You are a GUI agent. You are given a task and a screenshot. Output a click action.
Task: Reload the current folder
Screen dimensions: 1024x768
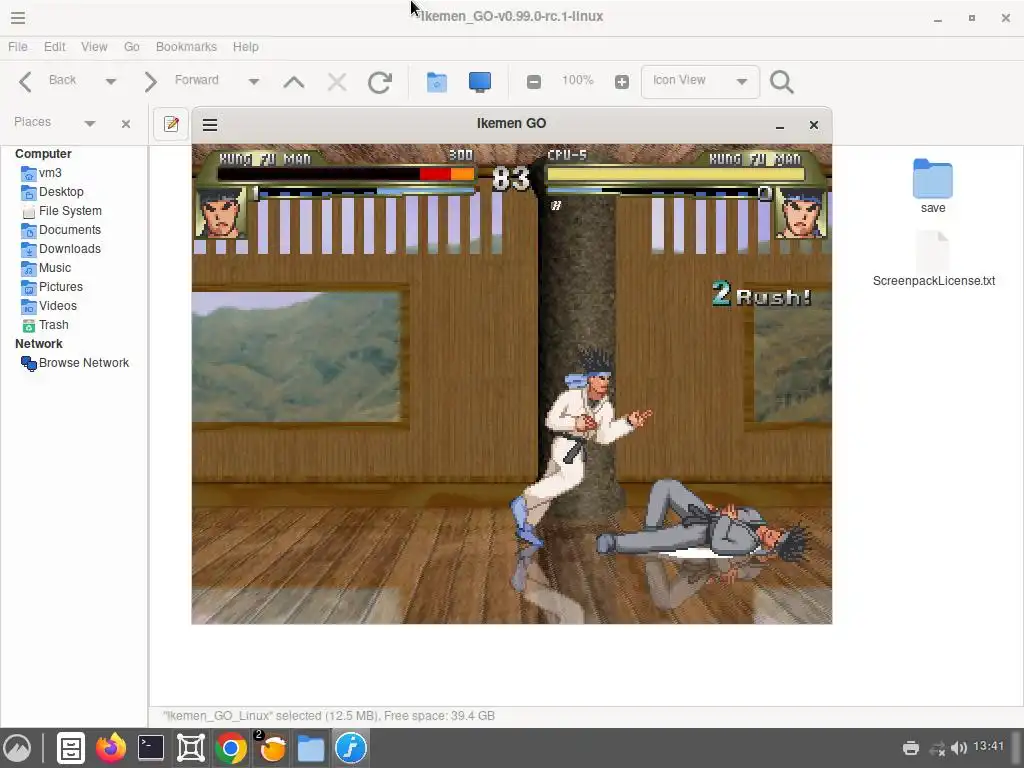click(379, 82)
